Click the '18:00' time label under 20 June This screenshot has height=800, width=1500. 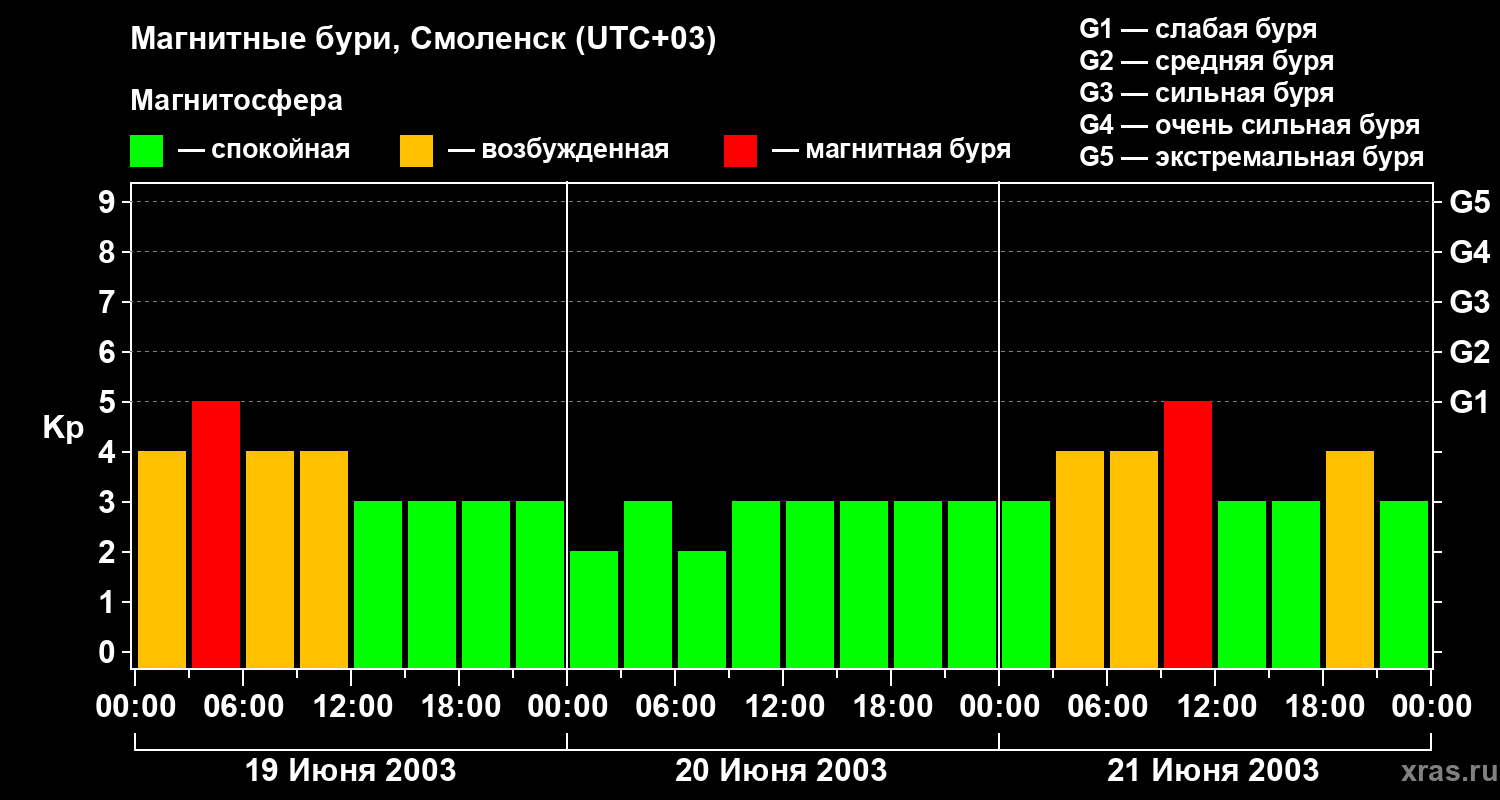point(892,707)
